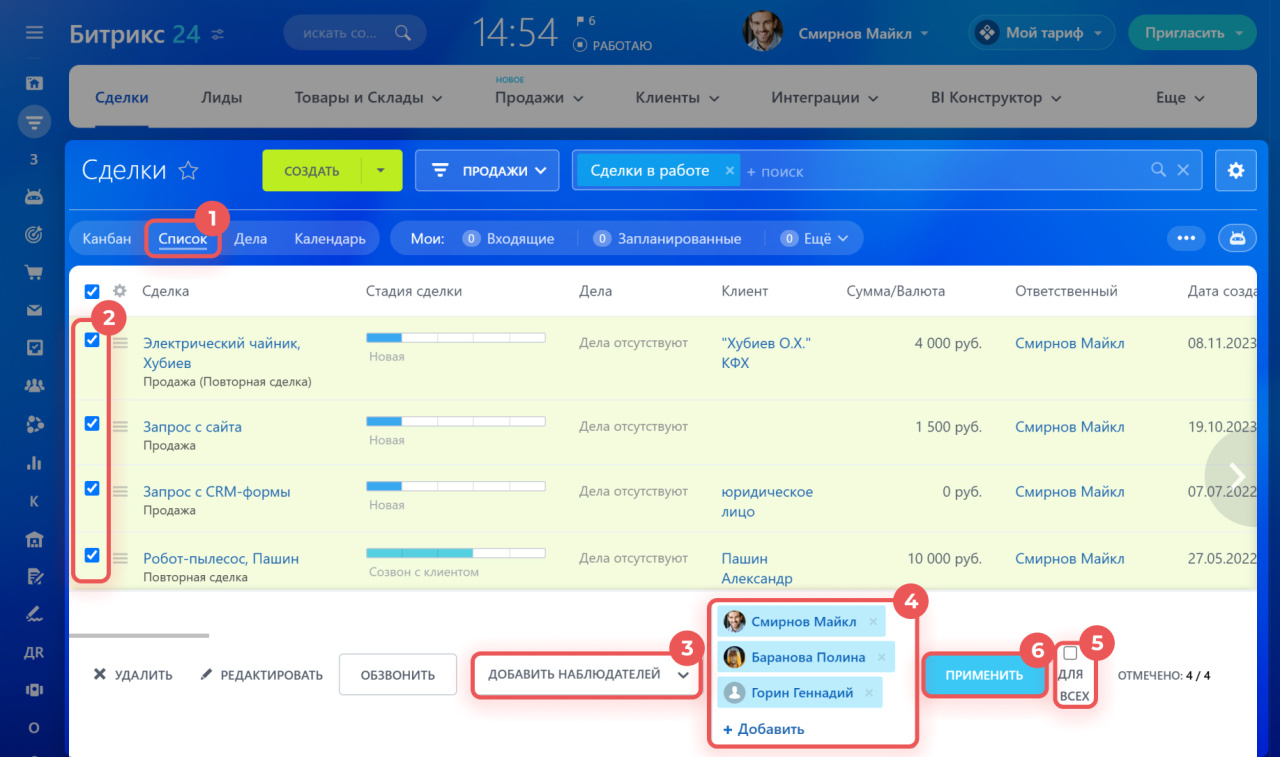Image resolution: width=1280 pixels, height=757 pixels.
Task: Open the Робот-пылесос, Пашин deal link
Action: click(220, 559)
